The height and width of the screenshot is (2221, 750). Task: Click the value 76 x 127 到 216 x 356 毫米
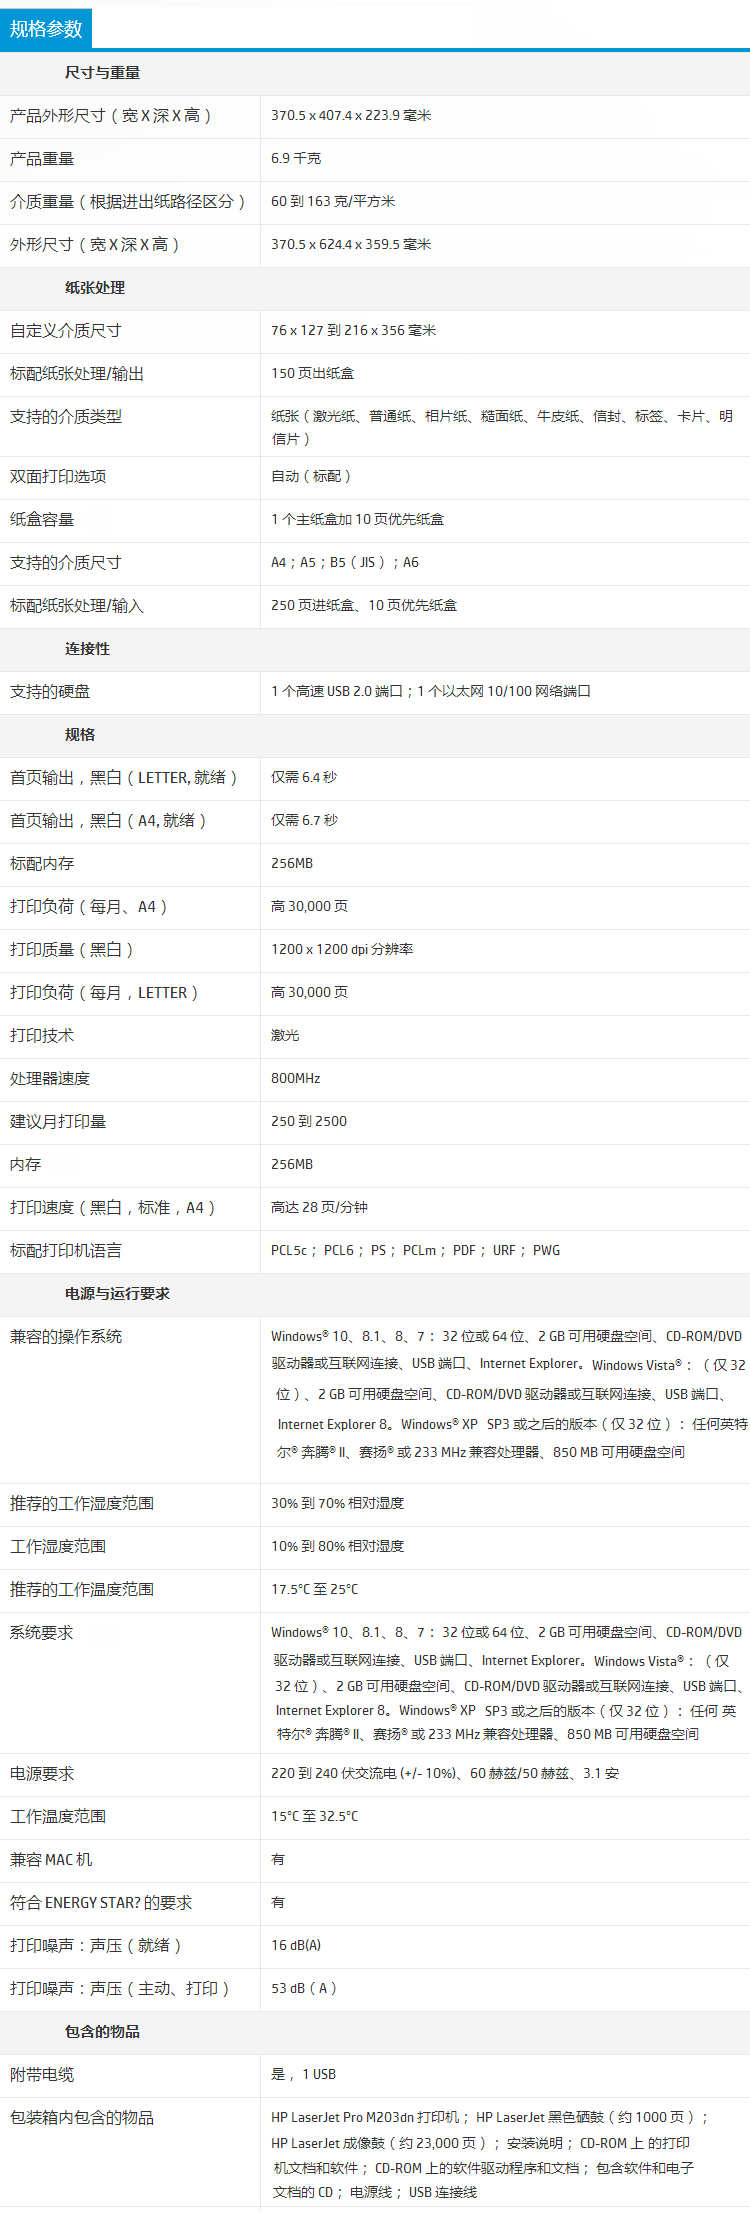(x=354, y=331)
